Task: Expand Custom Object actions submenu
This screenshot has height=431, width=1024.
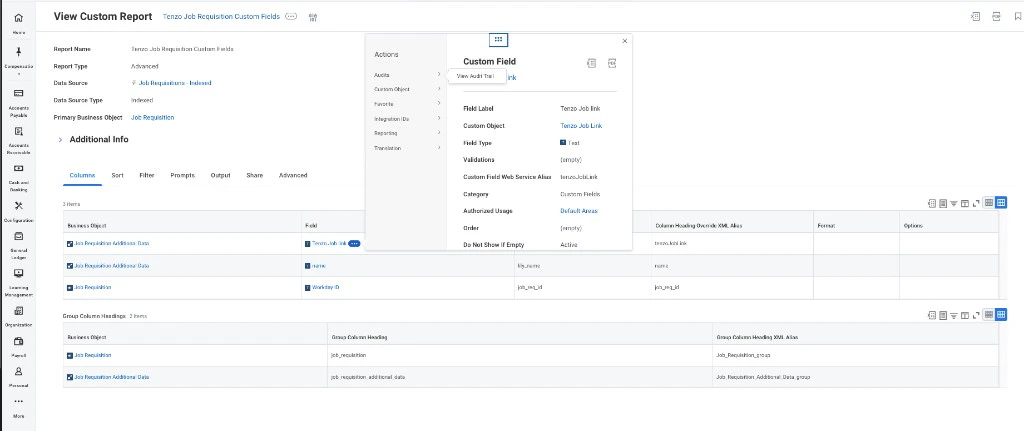Action: [x=408, y=89]
